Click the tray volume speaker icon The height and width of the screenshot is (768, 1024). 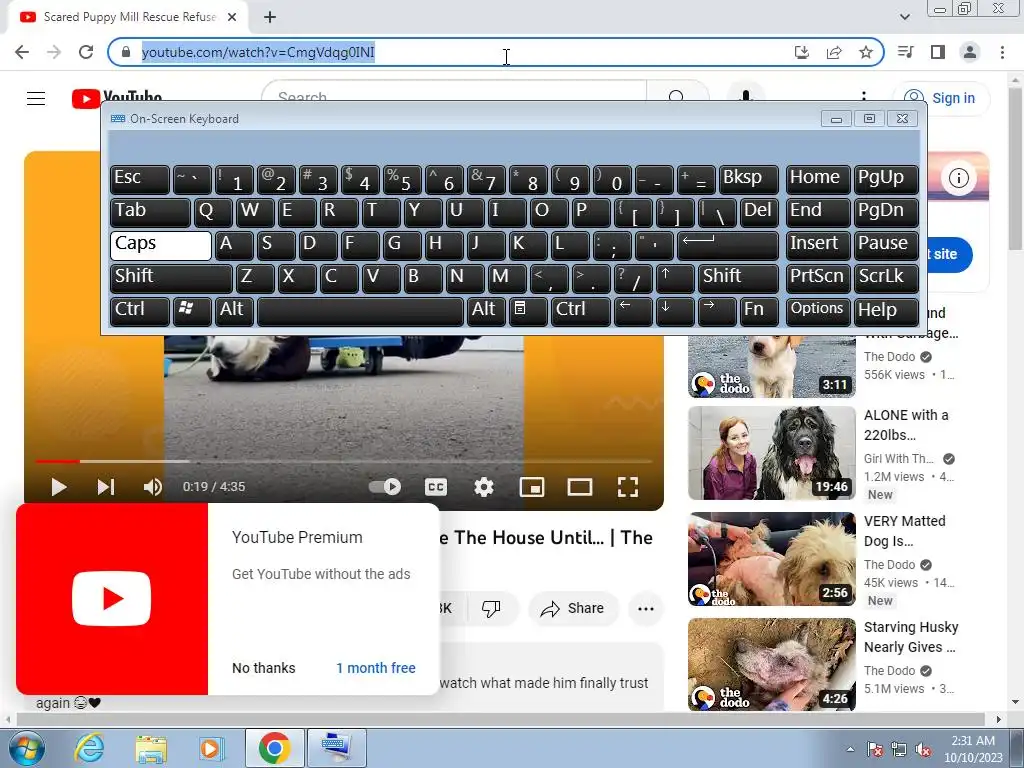coord(923,749)
